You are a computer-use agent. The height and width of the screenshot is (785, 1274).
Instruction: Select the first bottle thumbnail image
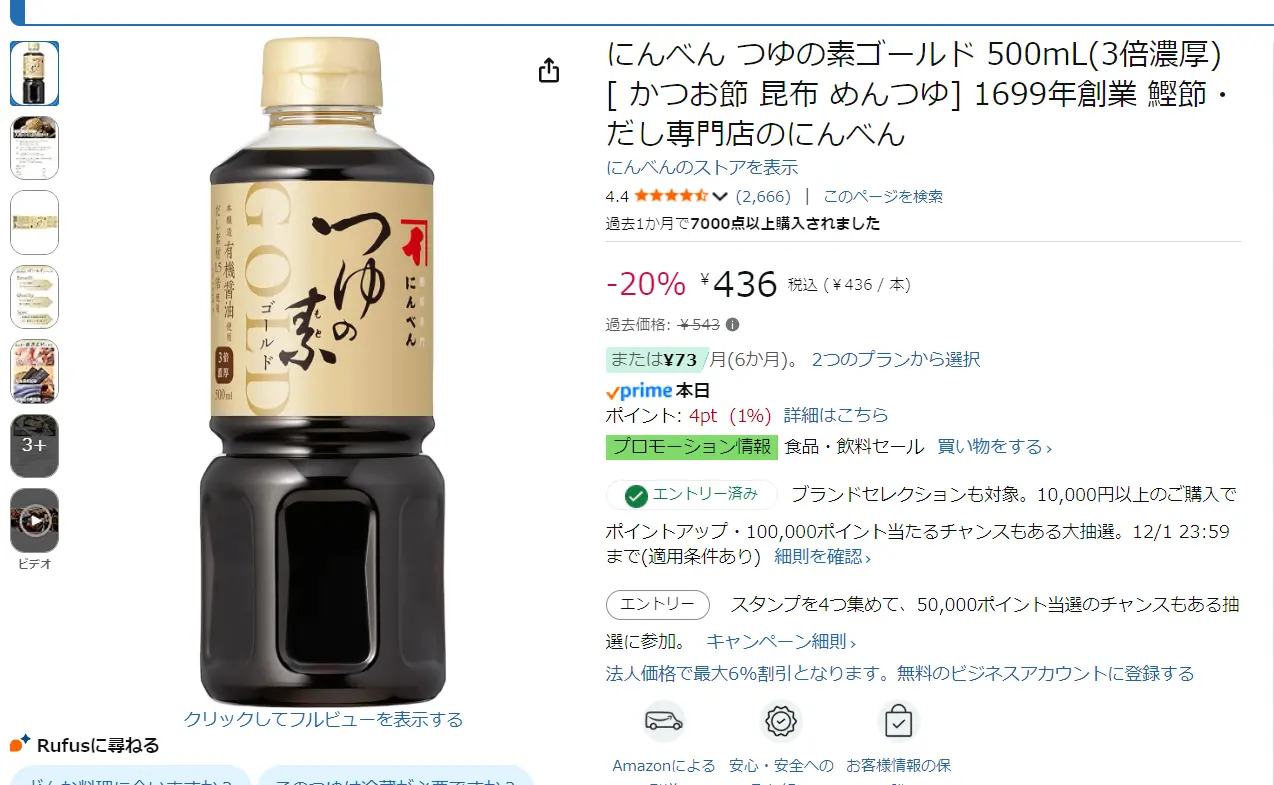35,73
